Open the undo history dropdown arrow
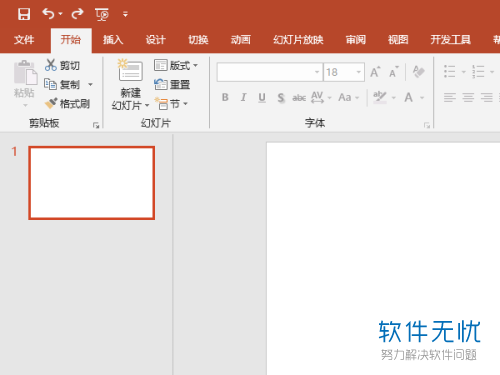 pos(60,14)
